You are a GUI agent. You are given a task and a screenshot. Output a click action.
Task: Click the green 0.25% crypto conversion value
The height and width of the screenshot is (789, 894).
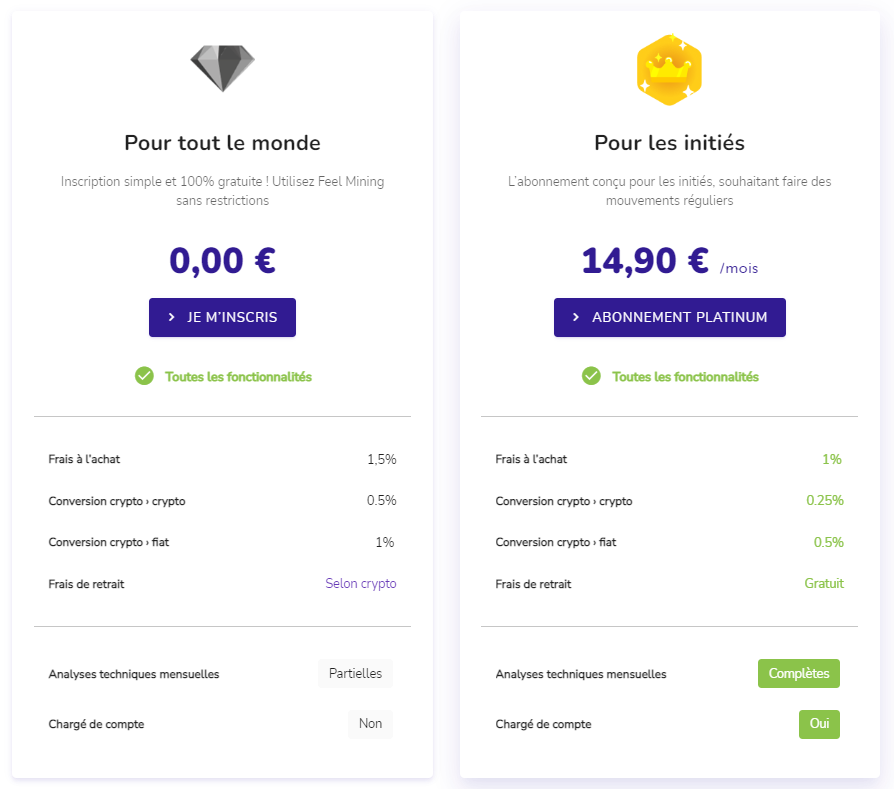(x=825, y=501)
